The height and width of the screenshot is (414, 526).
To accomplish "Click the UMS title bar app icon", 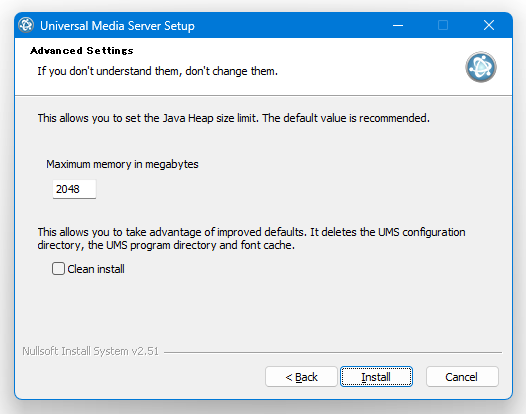I will (26, 25).
